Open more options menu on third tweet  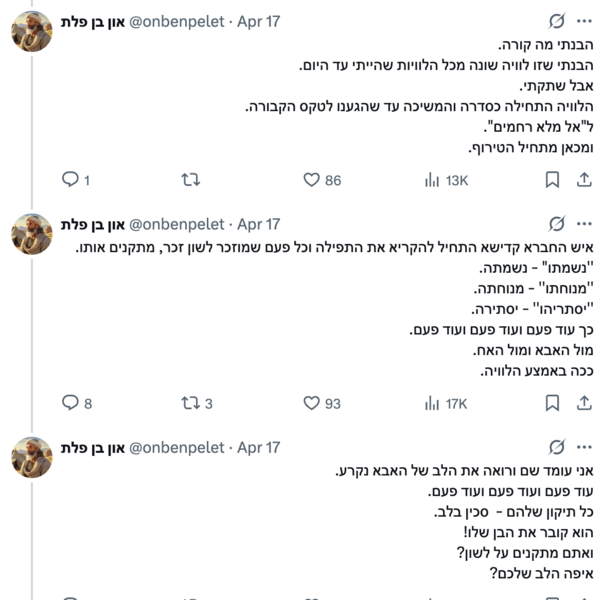pos(584,447)
